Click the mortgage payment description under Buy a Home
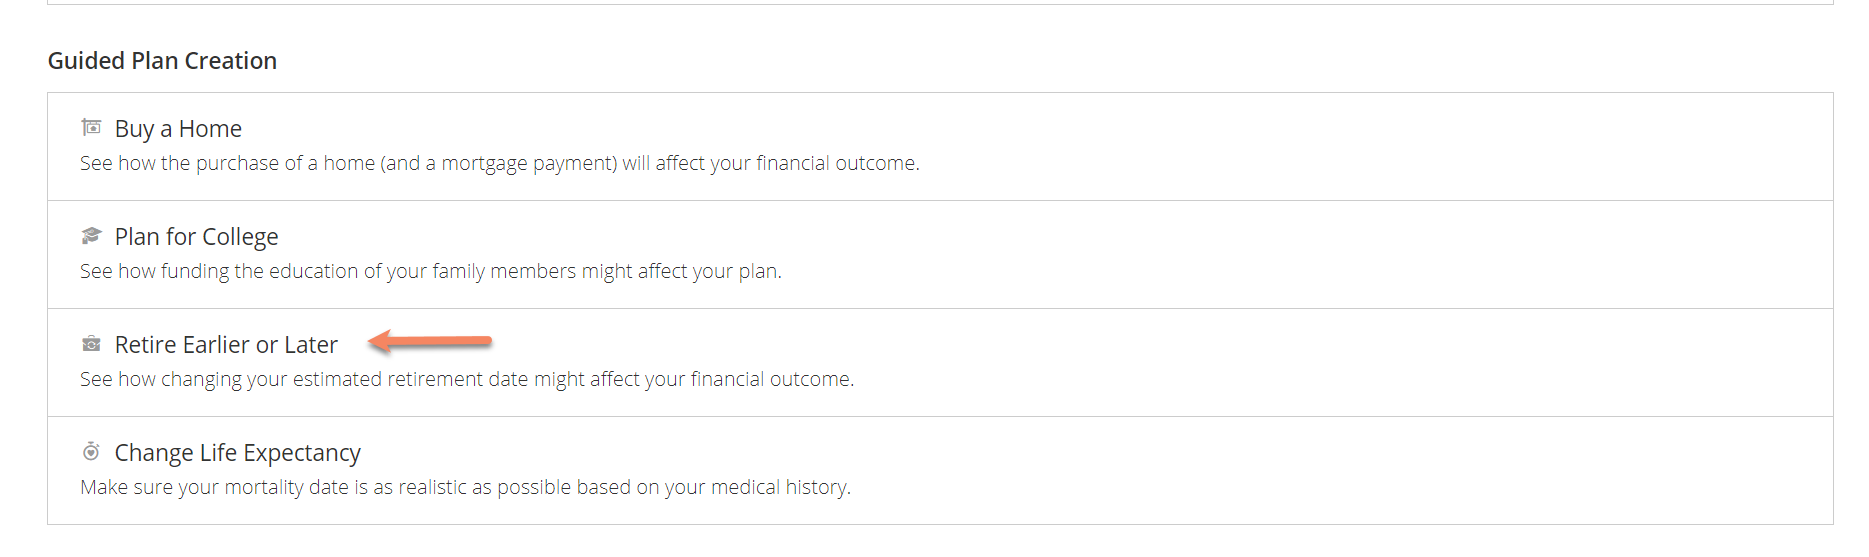Screen dimensions: 1869x557 coord(500,163)
